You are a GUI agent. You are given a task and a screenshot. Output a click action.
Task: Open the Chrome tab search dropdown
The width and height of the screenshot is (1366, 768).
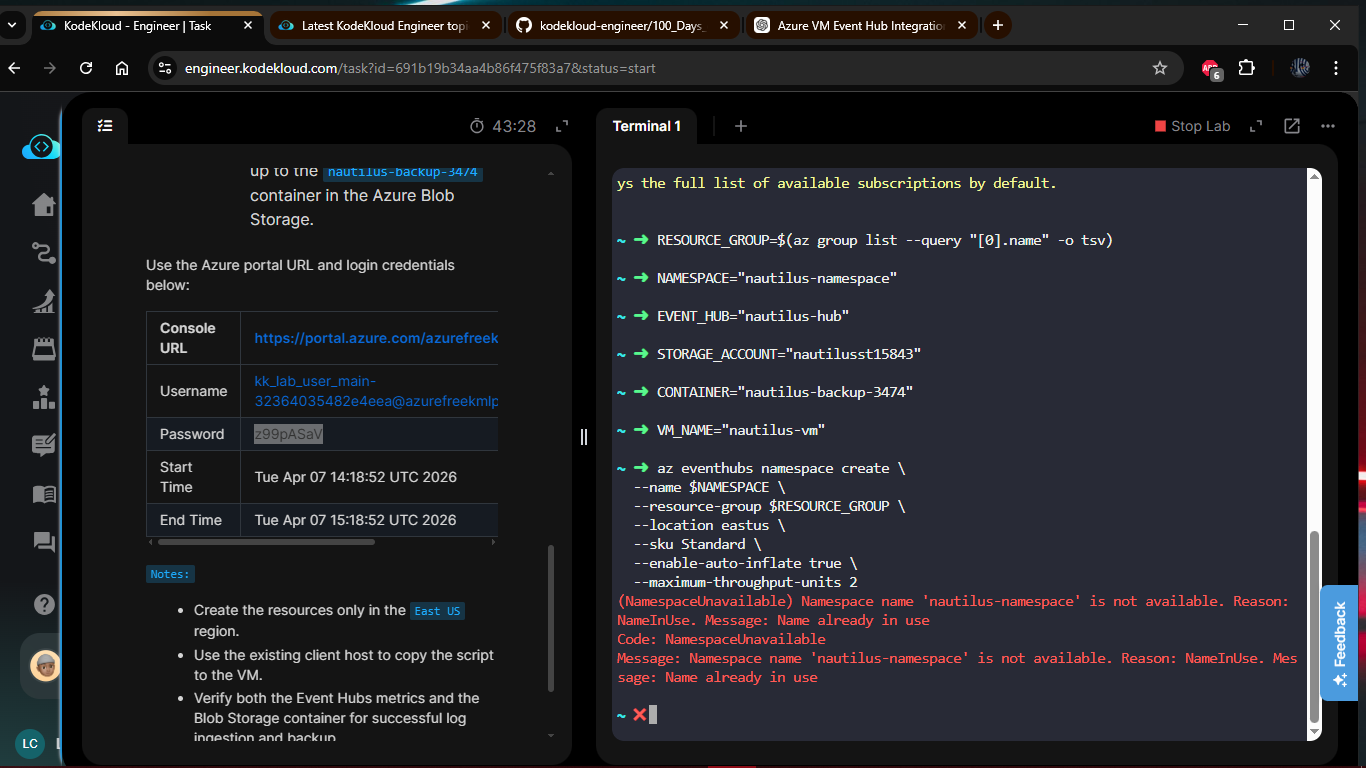tap(12, 26)
